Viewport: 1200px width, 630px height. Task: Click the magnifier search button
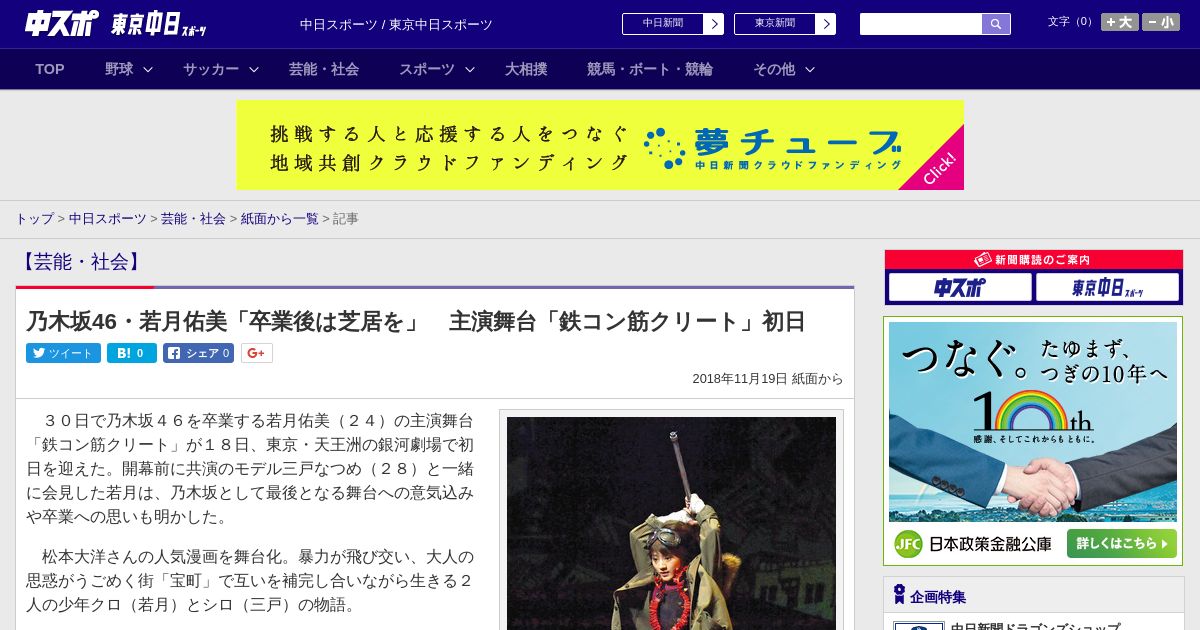point(996,24)
